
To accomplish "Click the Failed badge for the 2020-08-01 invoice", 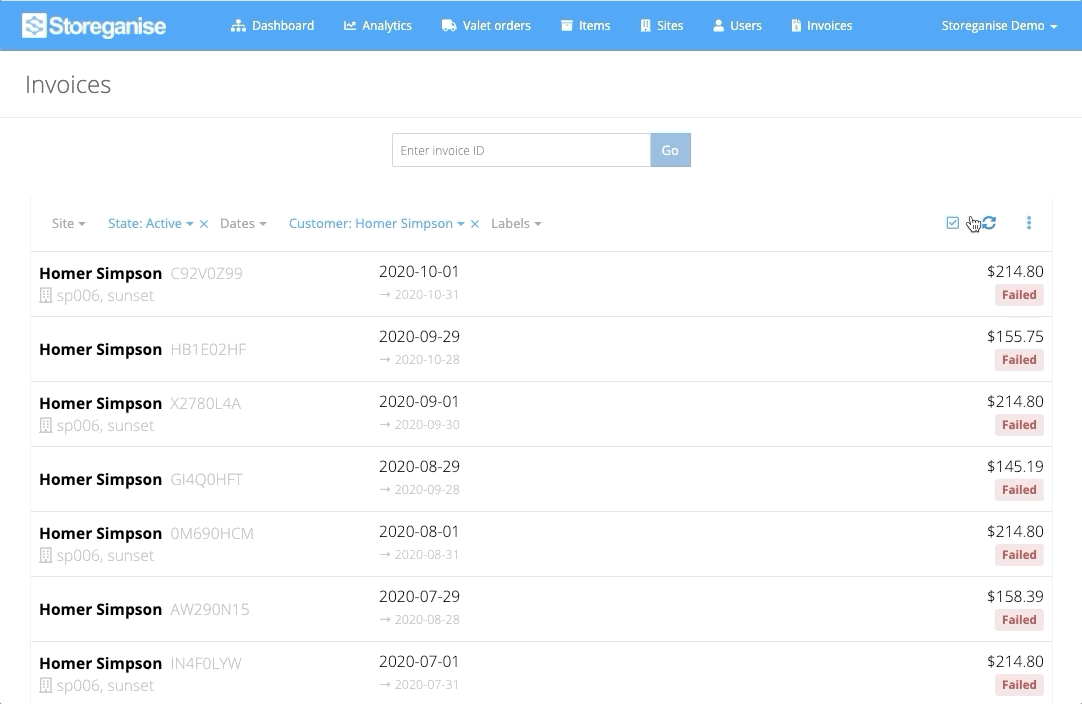I will [1019, 554].
